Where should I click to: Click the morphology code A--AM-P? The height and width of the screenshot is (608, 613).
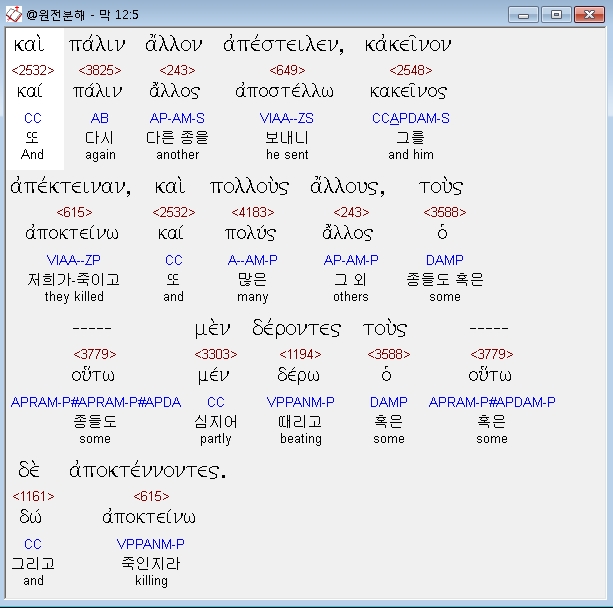253,260
